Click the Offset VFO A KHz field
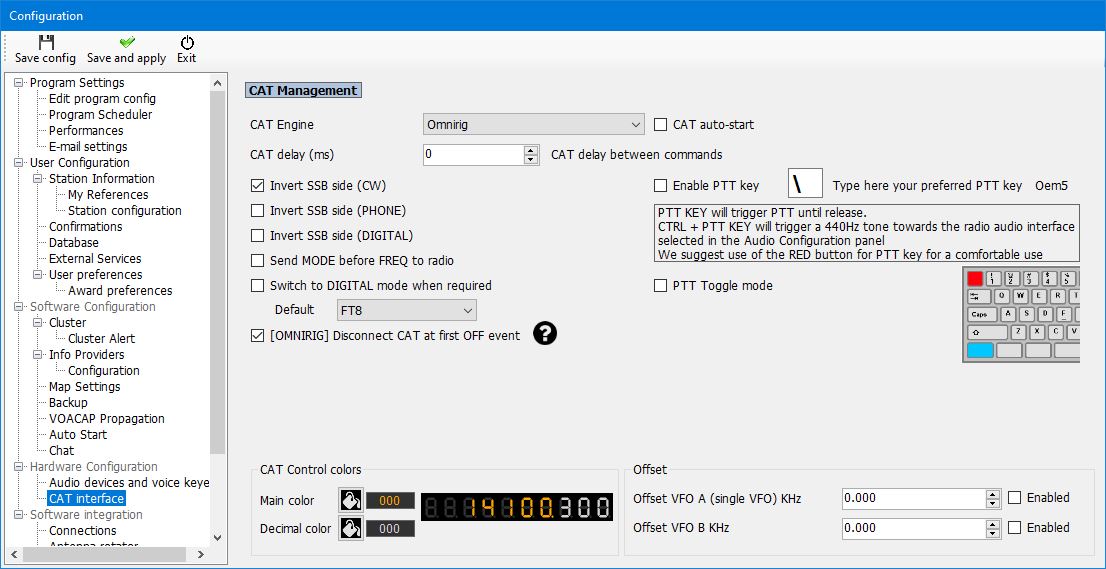 (914, 498)
